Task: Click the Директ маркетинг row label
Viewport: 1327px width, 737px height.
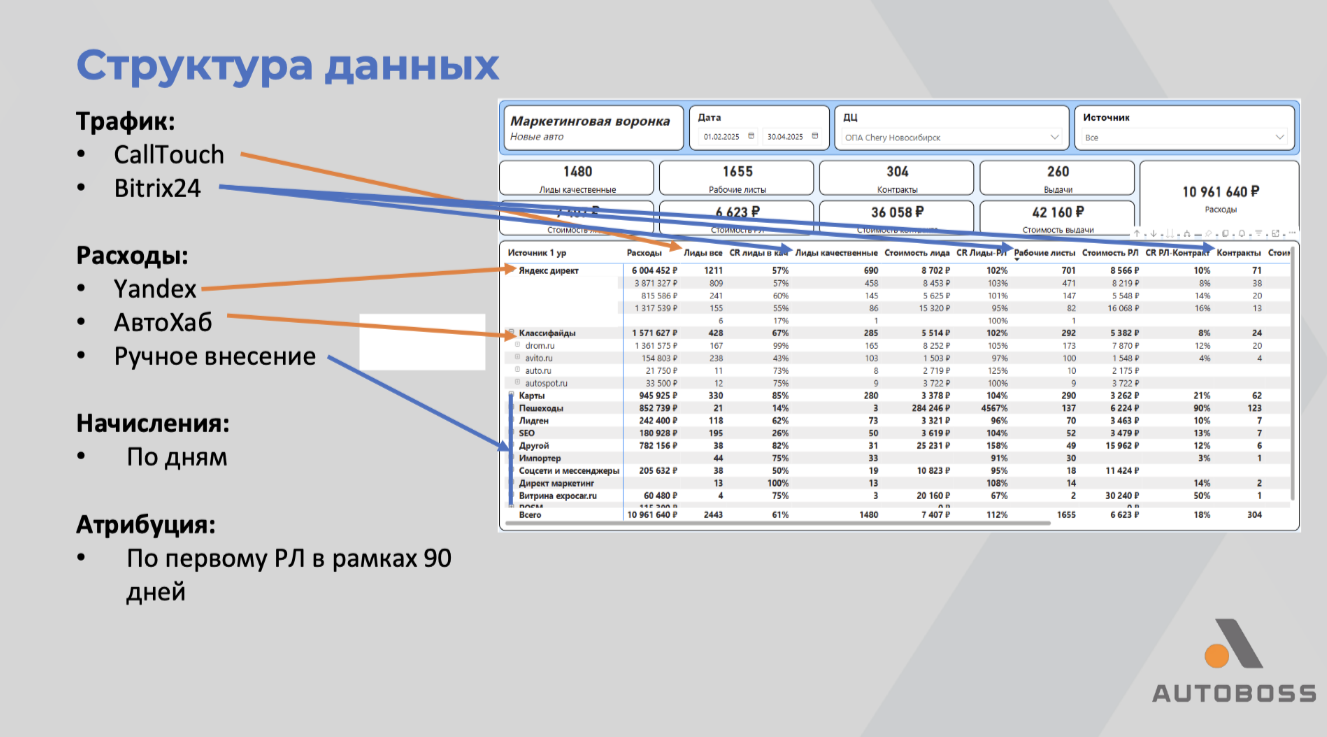Action: click(x=557, y=483)
